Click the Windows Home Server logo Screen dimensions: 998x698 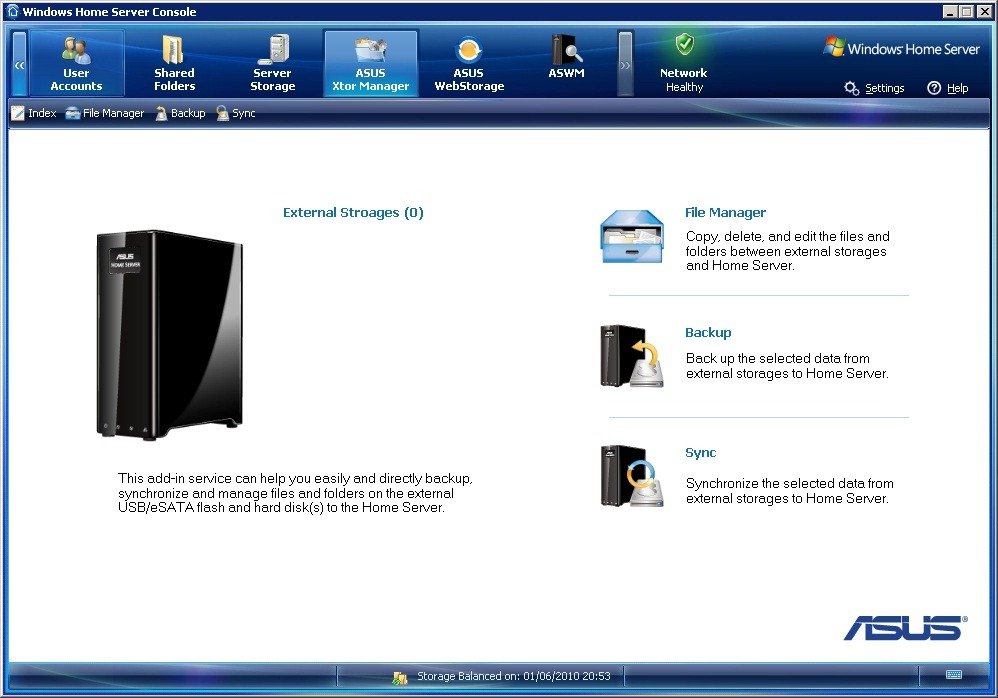click(x=901, y=48)
